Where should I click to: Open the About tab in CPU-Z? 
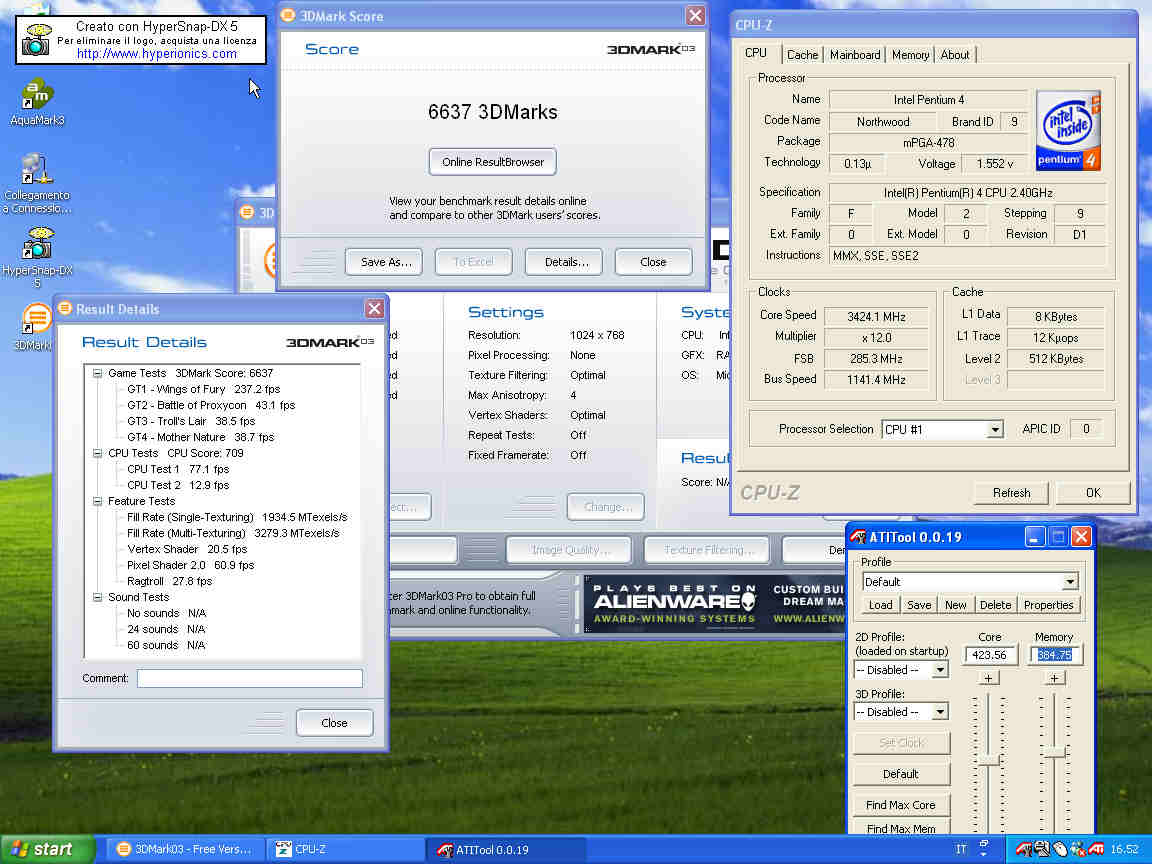coord(954,55)
